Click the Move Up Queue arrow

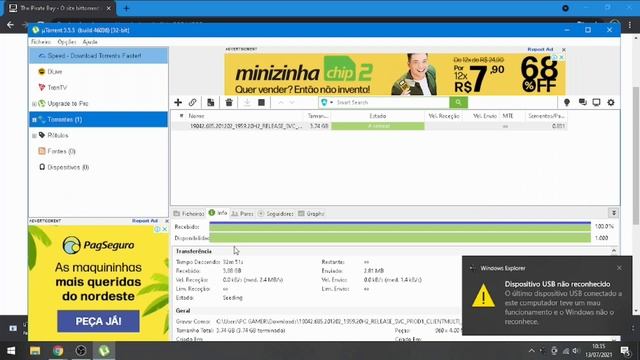pos(281,102)
